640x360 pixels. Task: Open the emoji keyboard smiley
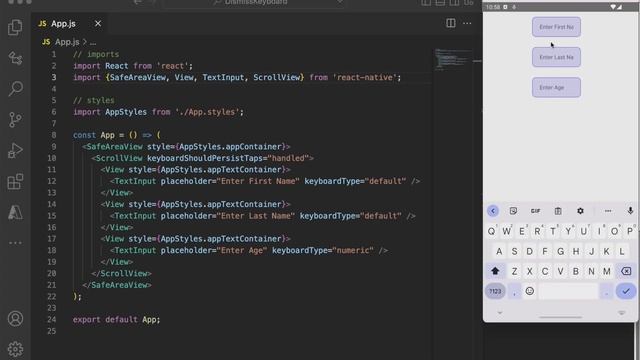click(529, 291)
